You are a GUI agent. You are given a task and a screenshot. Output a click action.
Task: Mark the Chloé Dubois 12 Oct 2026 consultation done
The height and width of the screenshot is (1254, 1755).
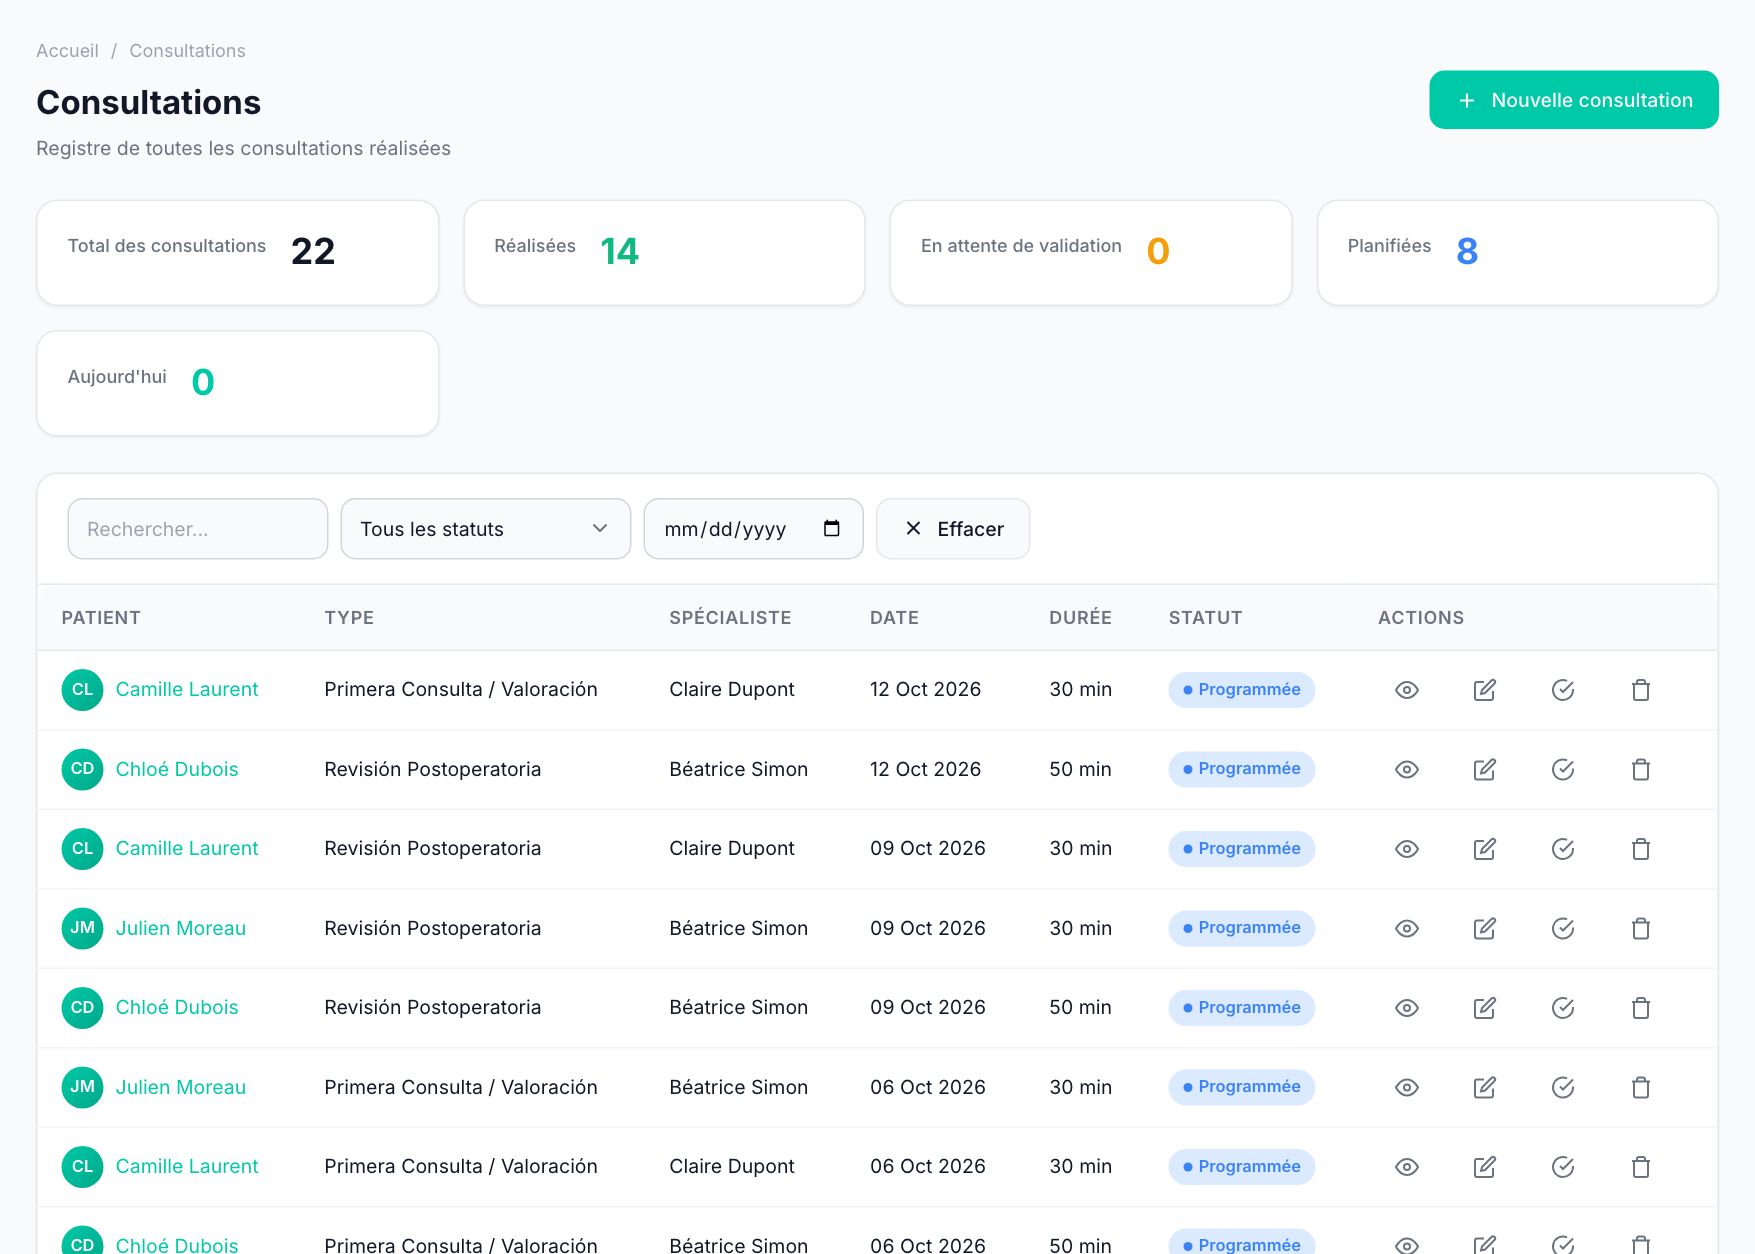pos(1562,769)
